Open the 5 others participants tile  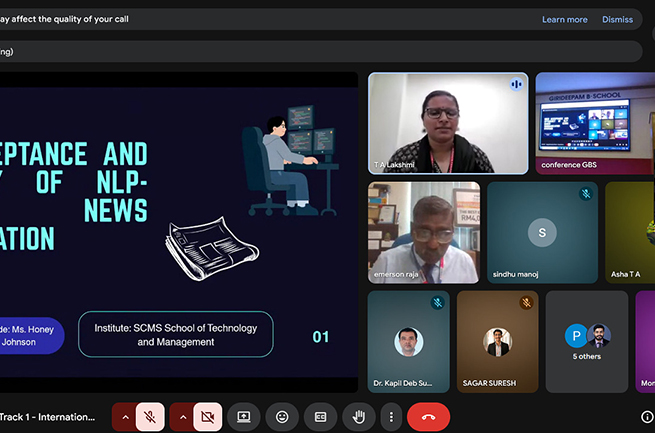tap(587, 341)
